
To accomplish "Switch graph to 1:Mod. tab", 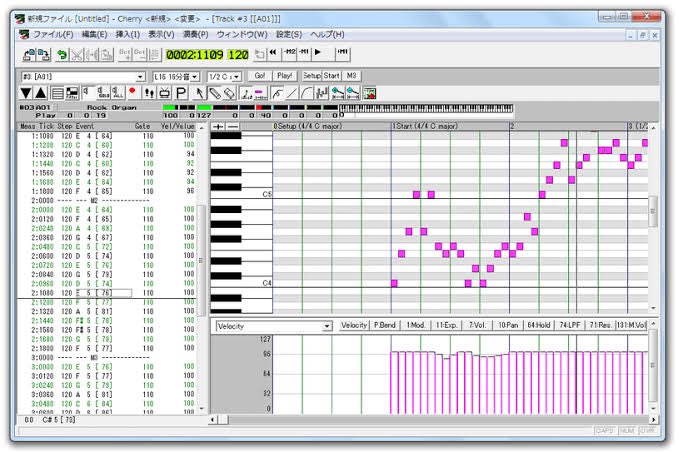I will pos(416,325).
